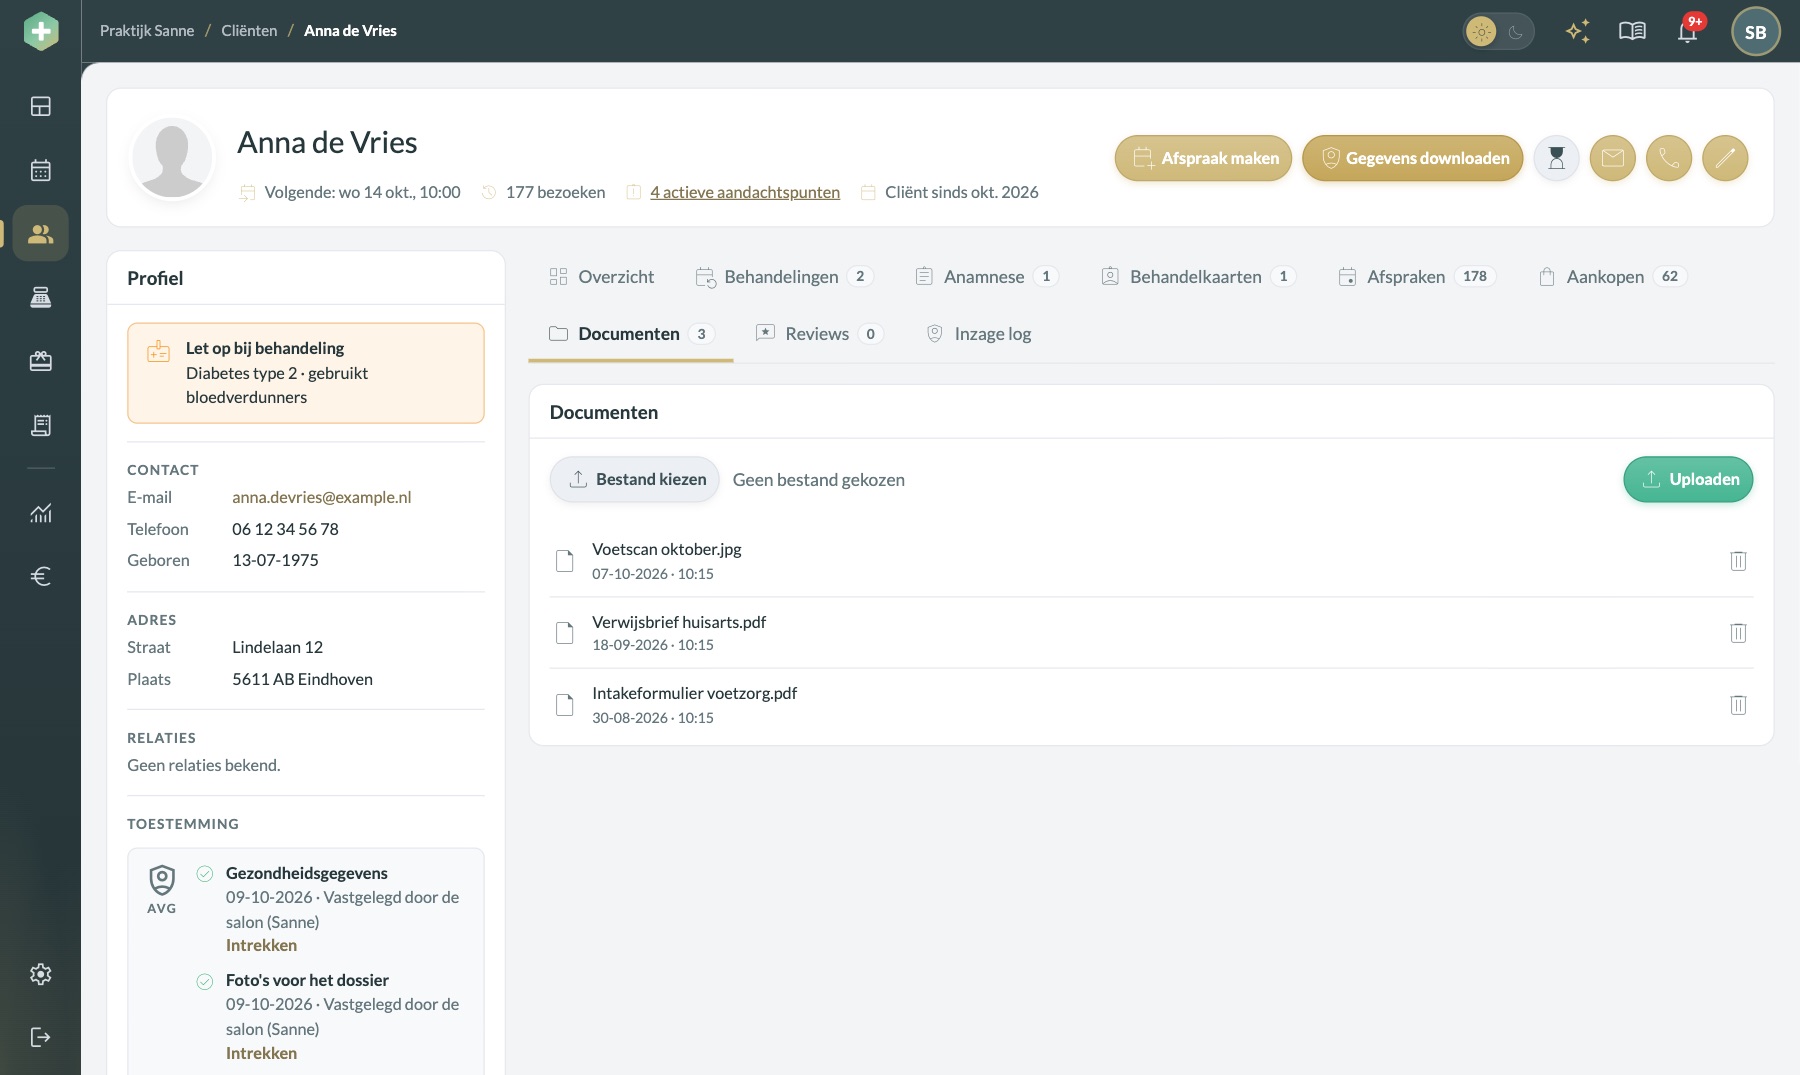The image size is (1800, 1075).
Task: Open the clients icon in sidebar
Action: [40, 233]
